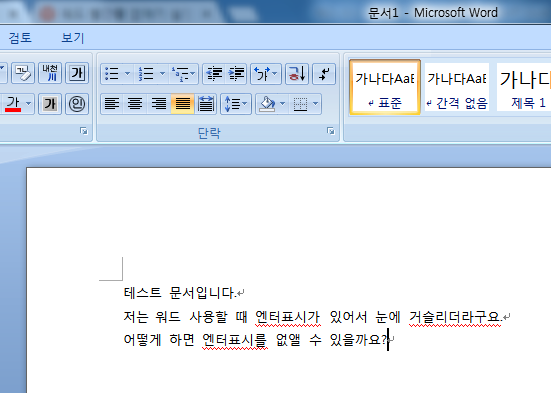Open the 검토 ribbon tab

[x=20, y=38]
